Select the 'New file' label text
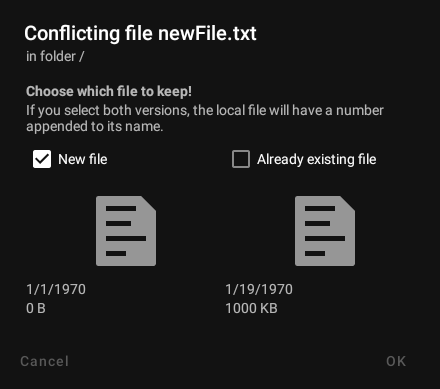The height and width of the screenshot is (389, 440). pos(83,159)
